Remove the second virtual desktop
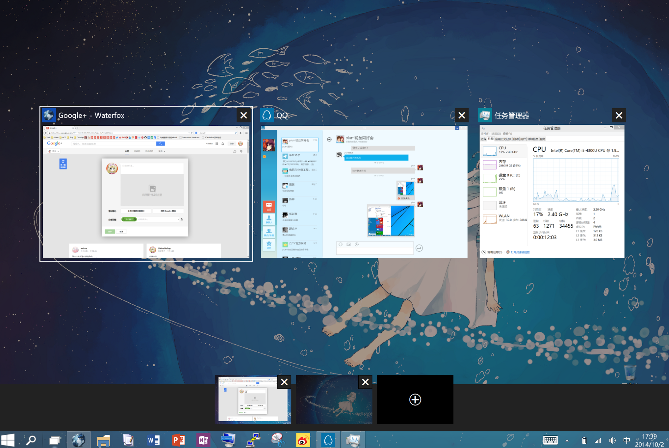This screenshot has width=669, height=448. [365, 382]
